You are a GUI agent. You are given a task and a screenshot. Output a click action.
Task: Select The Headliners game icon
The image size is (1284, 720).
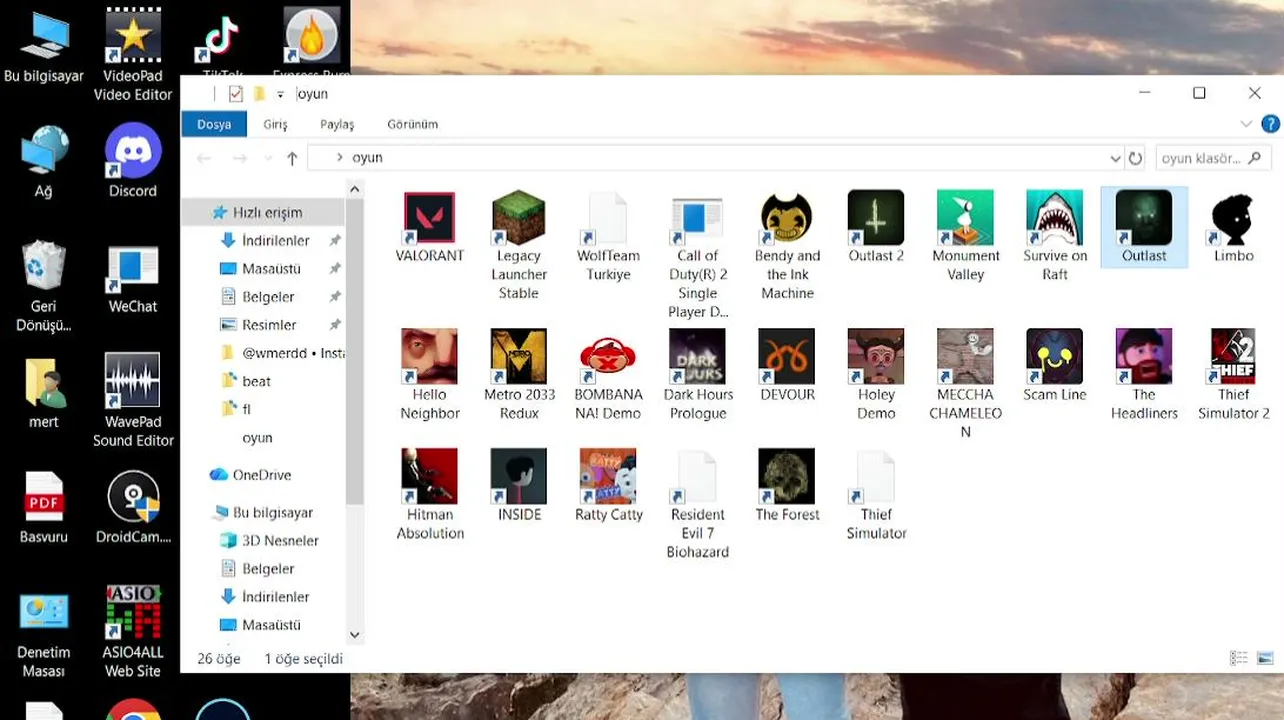tap(1144, 376)
